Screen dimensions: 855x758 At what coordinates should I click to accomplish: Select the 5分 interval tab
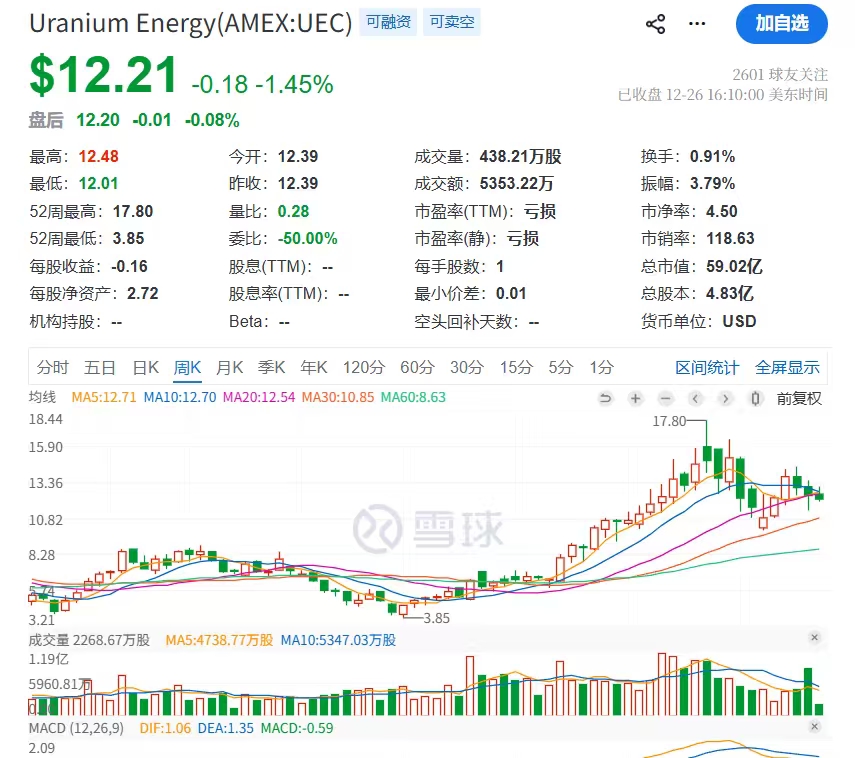[x=561, y=368]
